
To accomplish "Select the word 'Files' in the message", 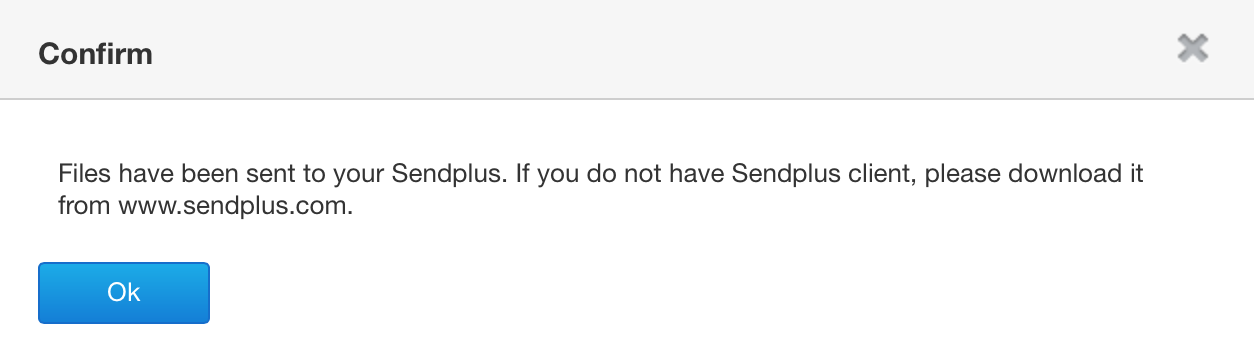I will tap(85, 173).
